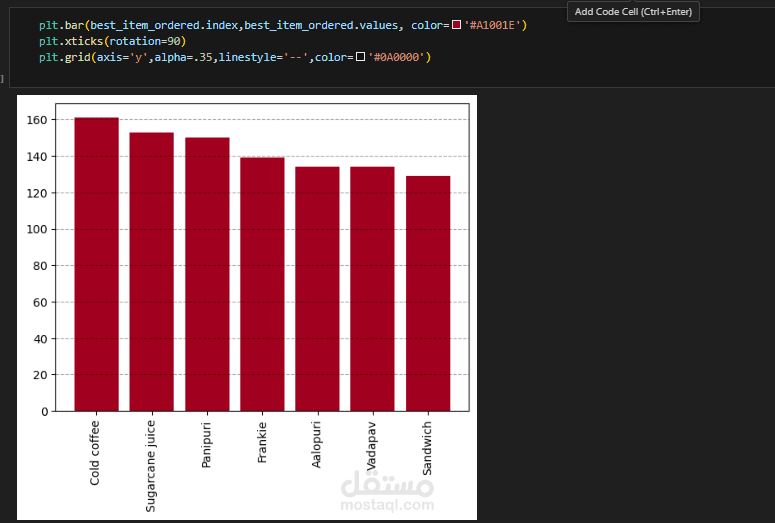Open the red #A1001E color swatch
Viewport: 775px width, 523px height.
click(457, 25)
